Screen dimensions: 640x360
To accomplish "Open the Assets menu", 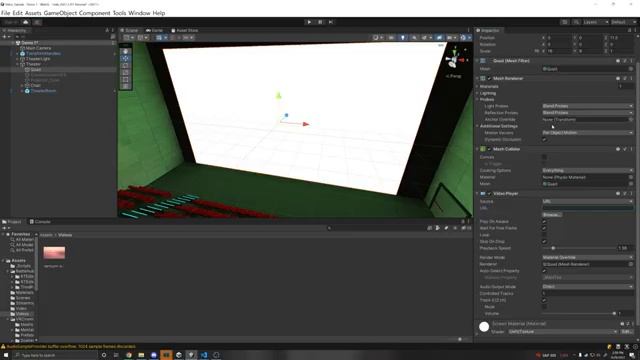I will coord(33,13).
